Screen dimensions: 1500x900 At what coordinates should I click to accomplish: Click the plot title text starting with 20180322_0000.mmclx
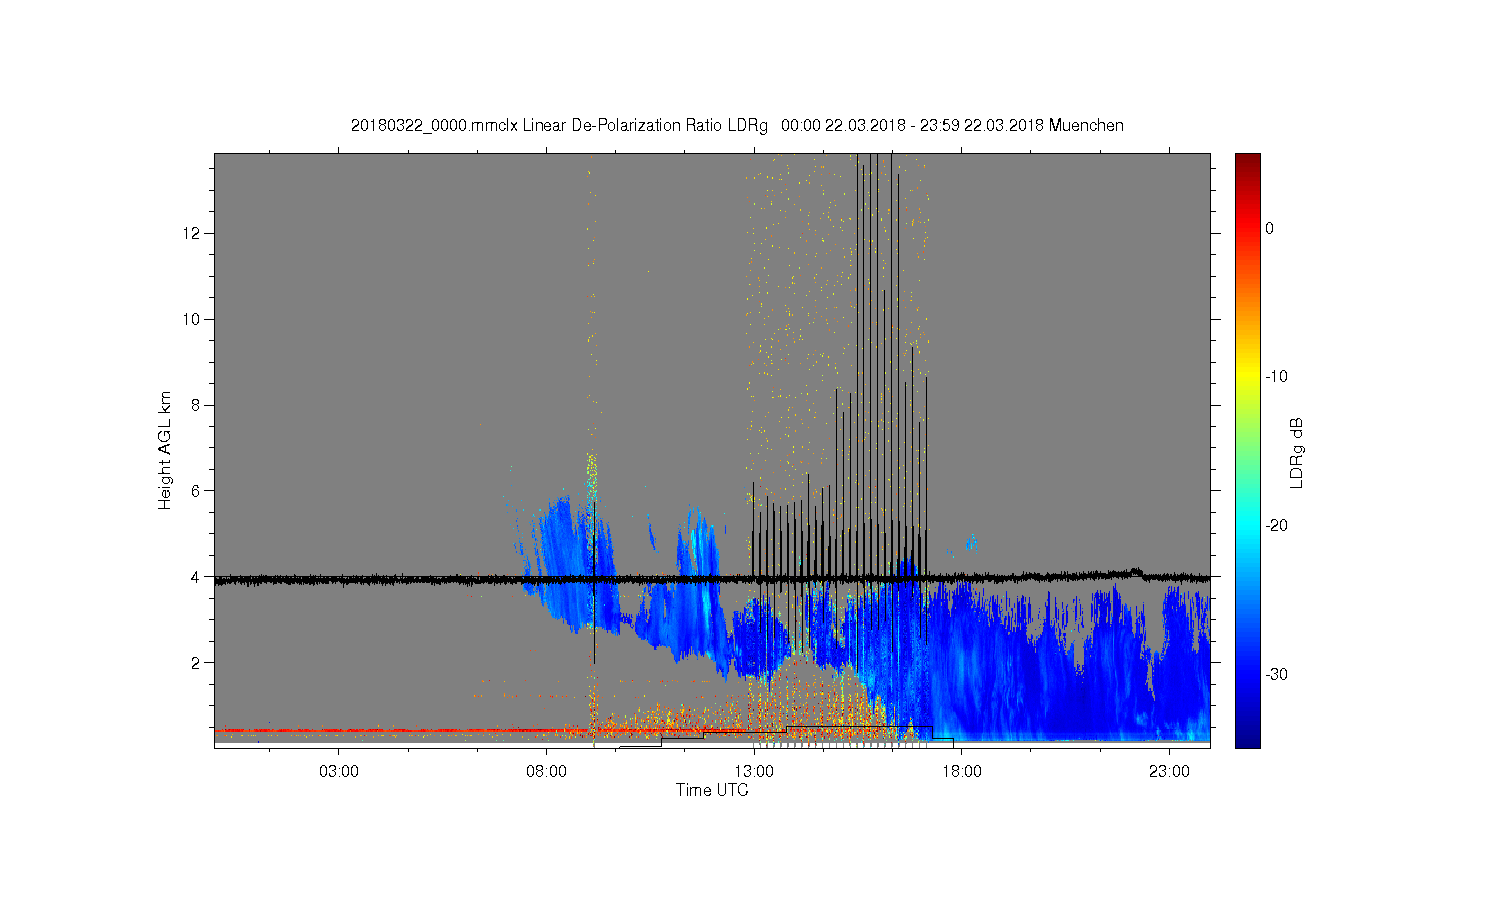[x=737, y=126]
